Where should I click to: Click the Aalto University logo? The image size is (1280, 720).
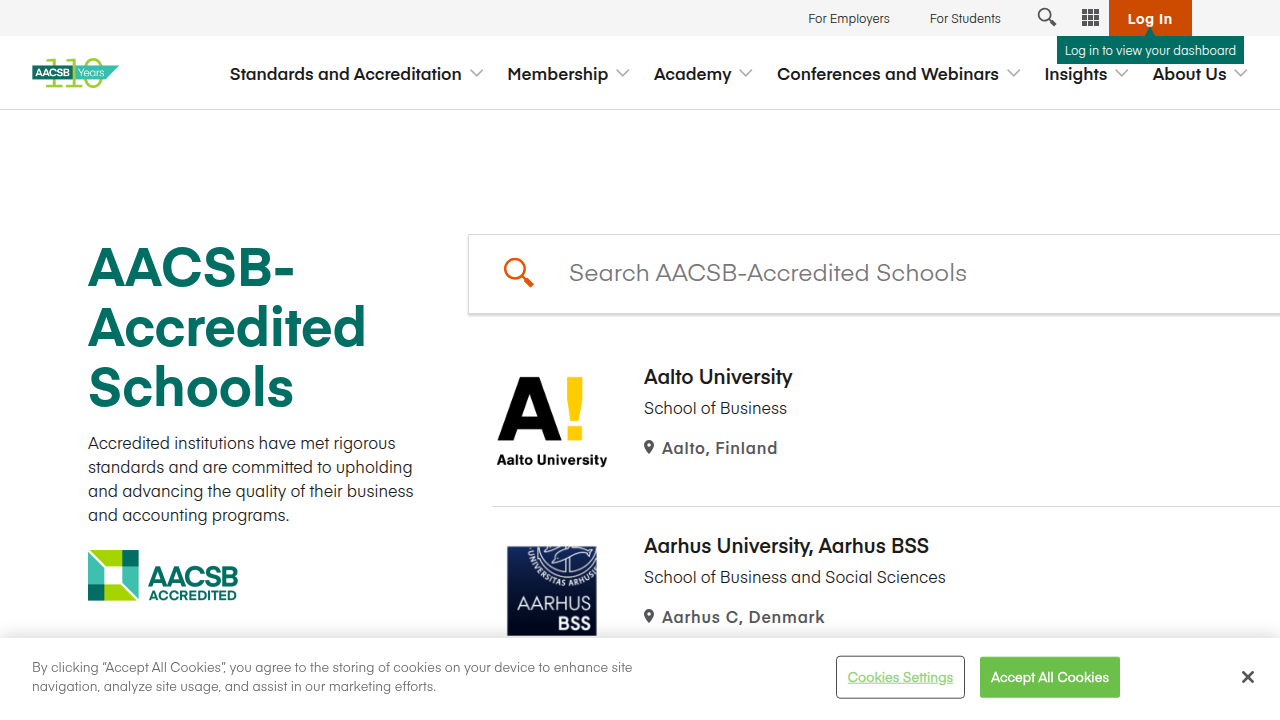click(x=552, y=421)
